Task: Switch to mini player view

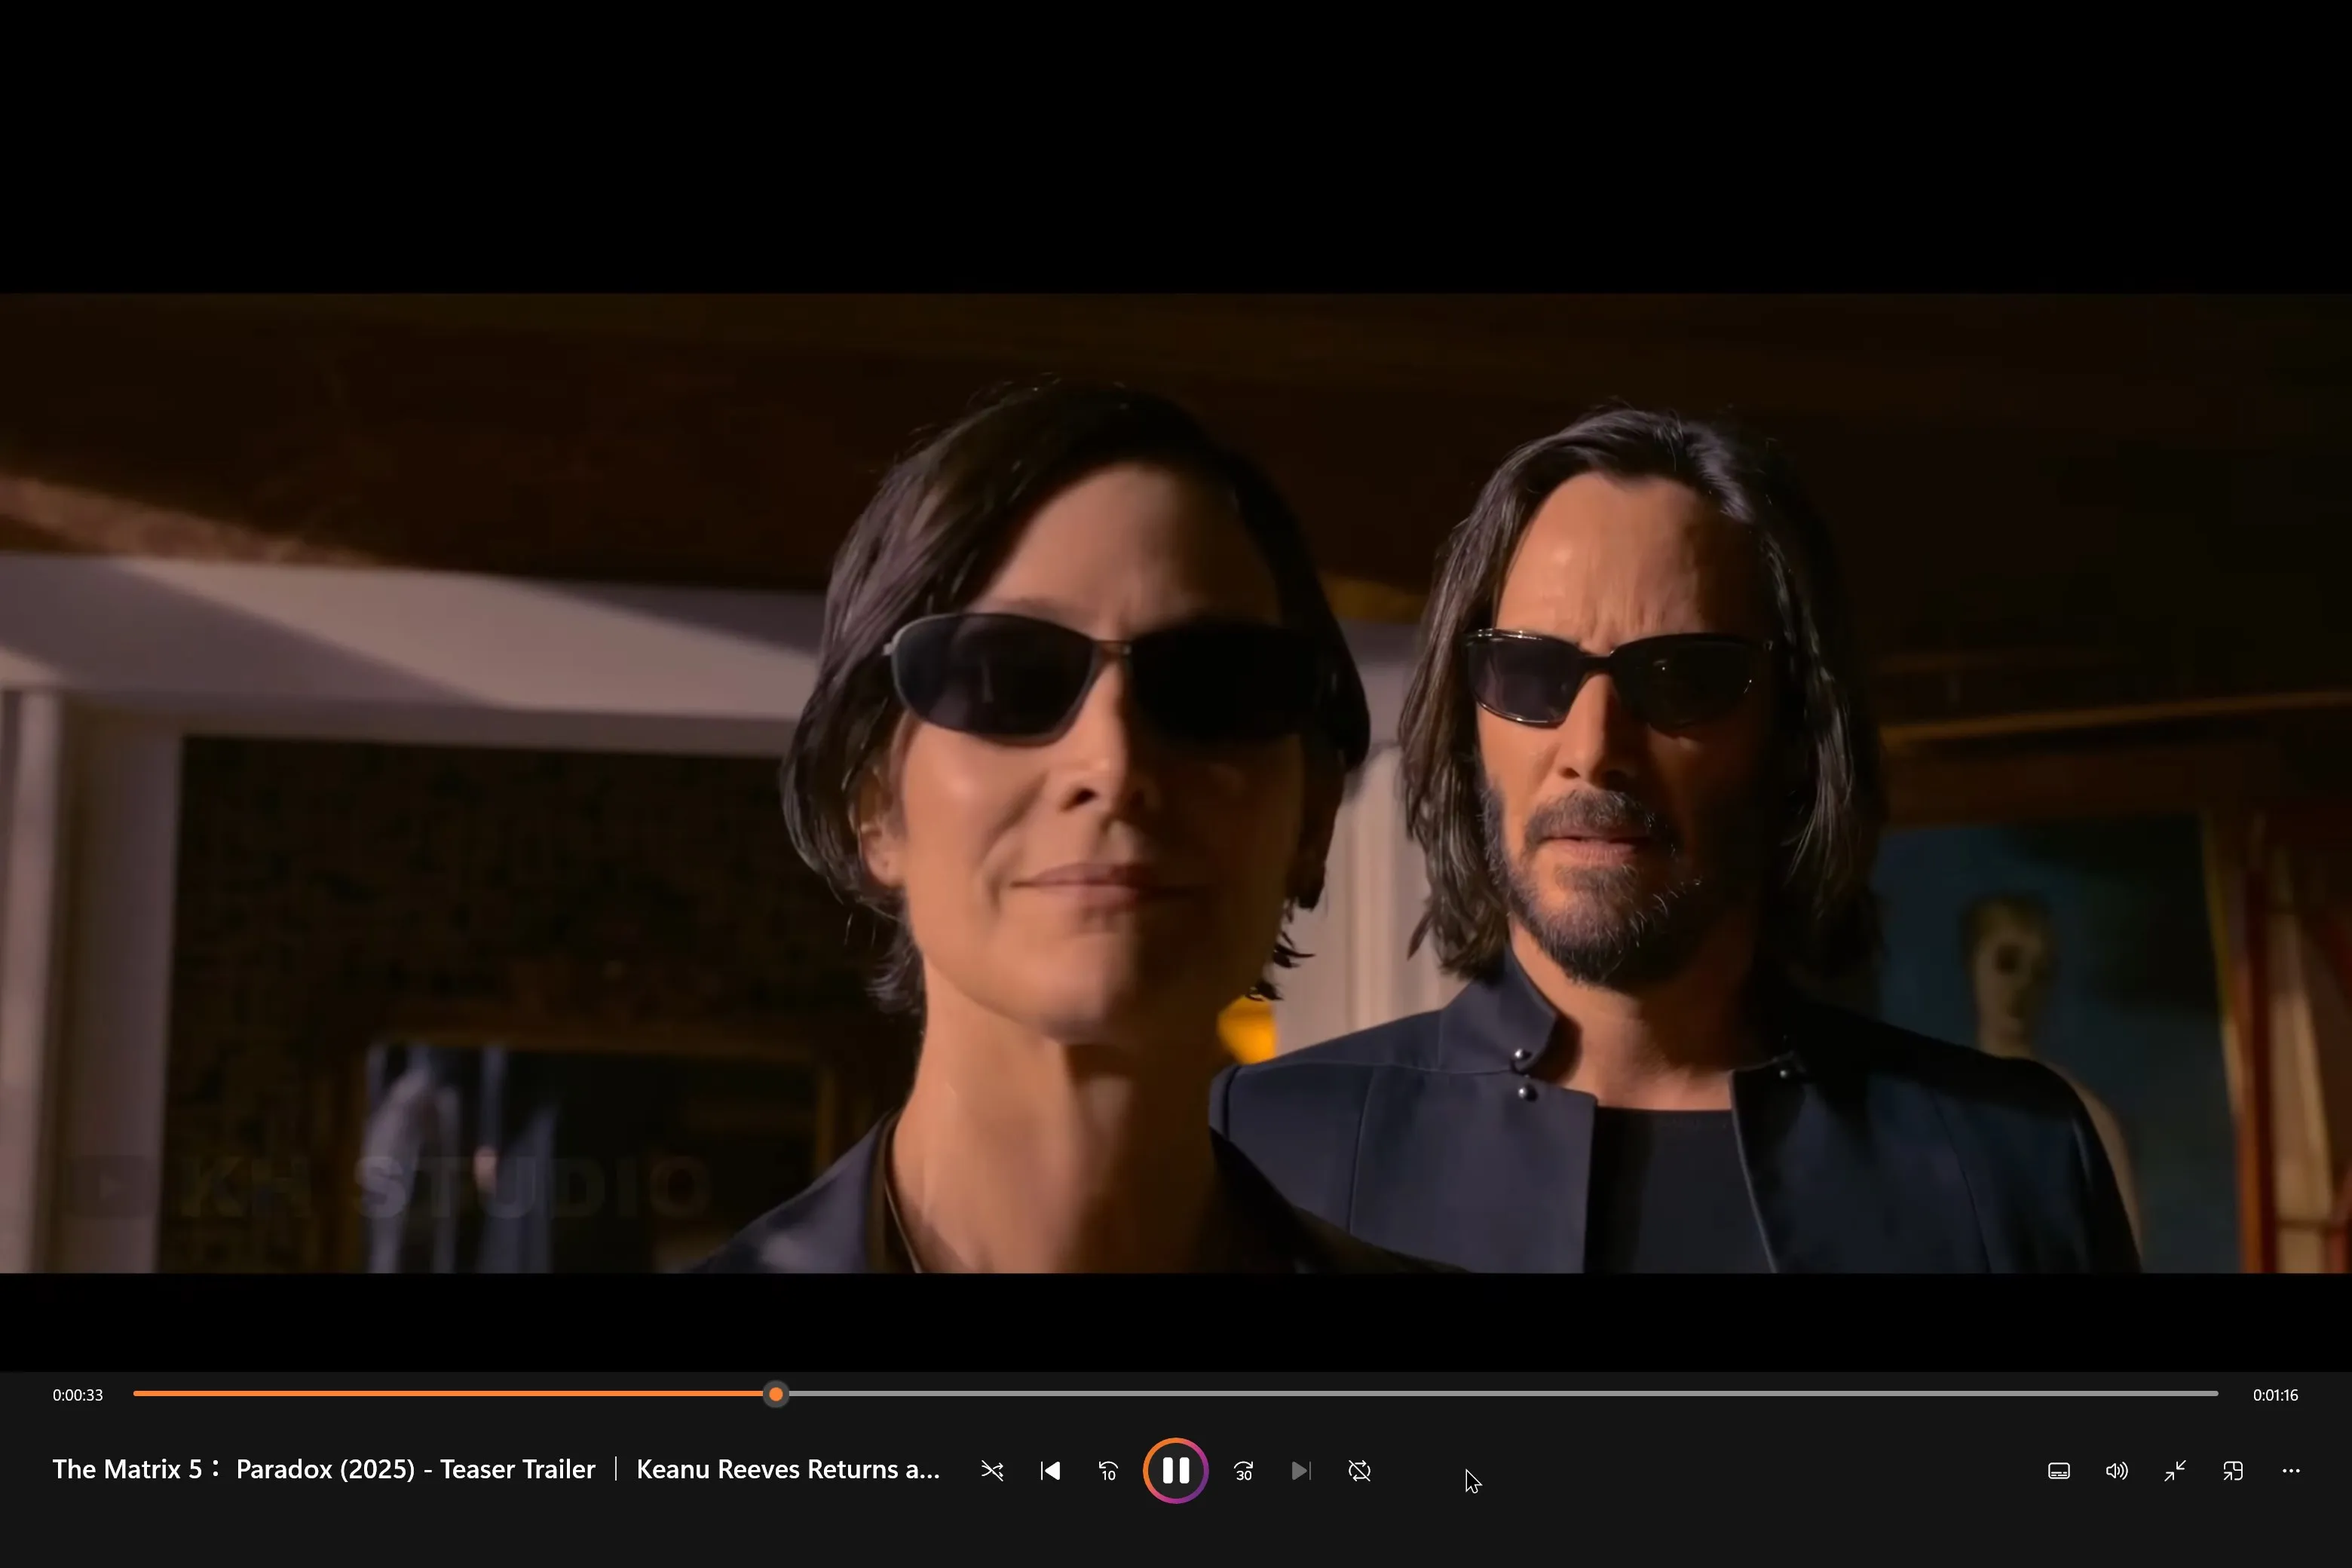Action: point(2233,1471)
